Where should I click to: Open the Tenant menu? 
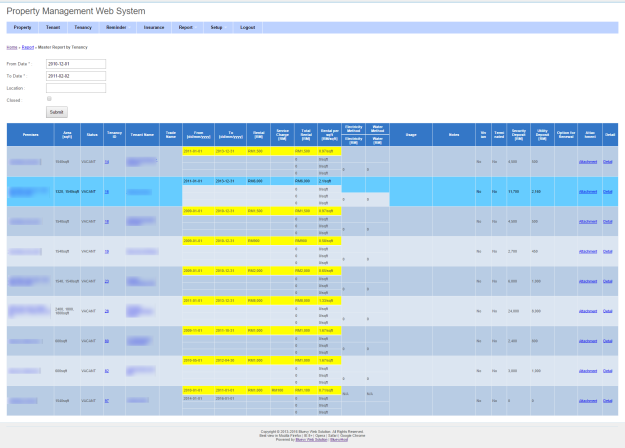tap(53, 27)
